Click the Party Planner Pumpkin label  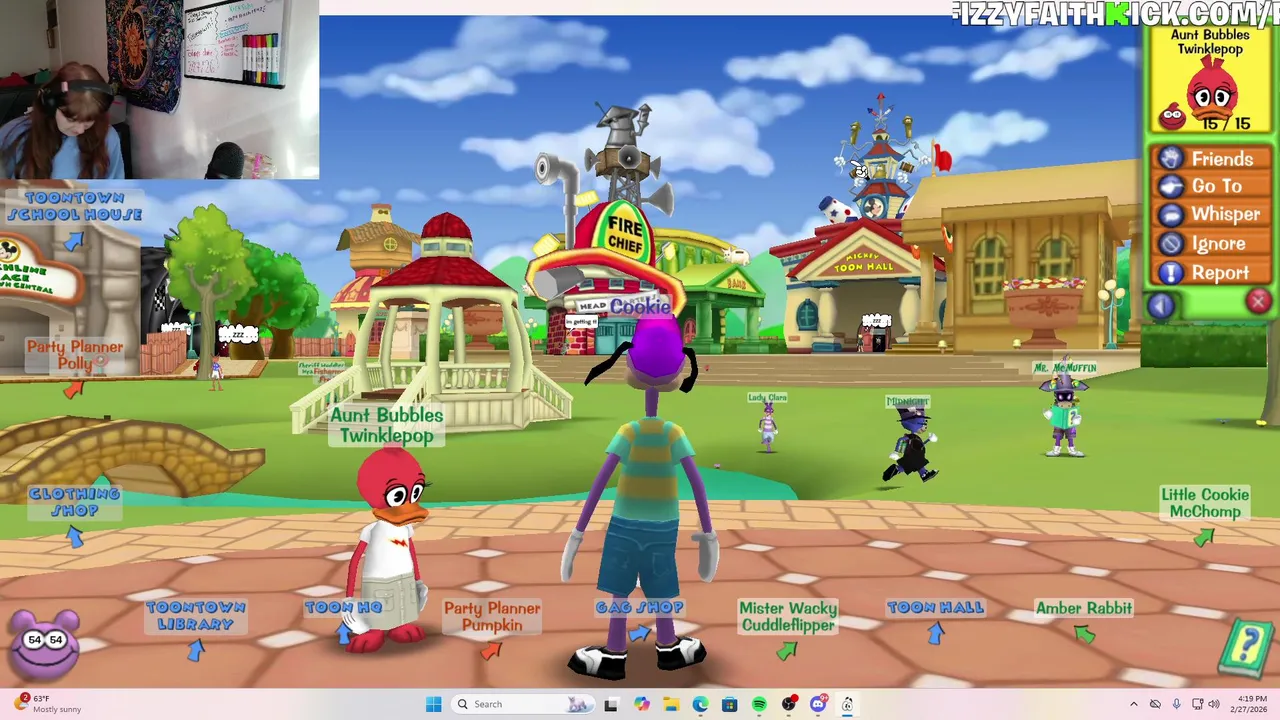tap(491, 616)
